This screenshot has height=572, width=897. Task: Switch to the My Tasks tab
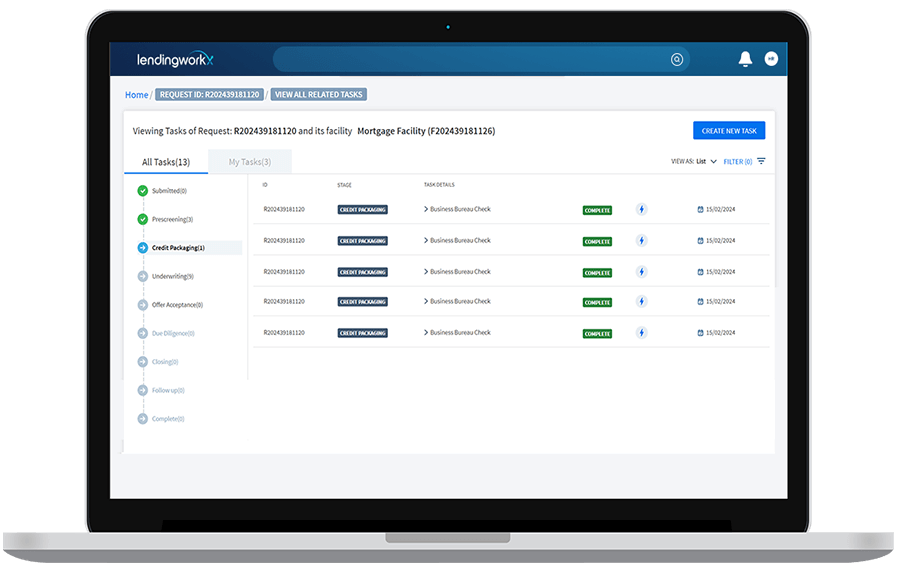coord(249,162)
